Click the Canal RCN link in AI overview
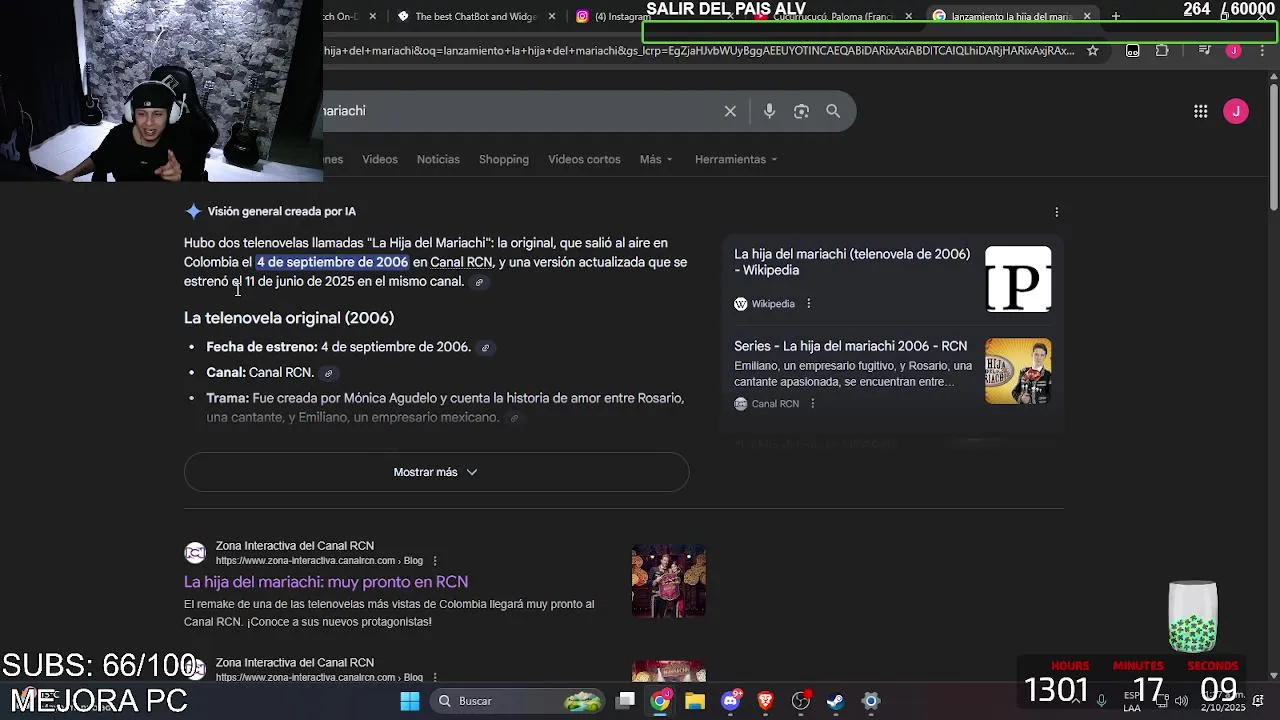This screenshot has height=720, width=1280. (x=461, y=262)
